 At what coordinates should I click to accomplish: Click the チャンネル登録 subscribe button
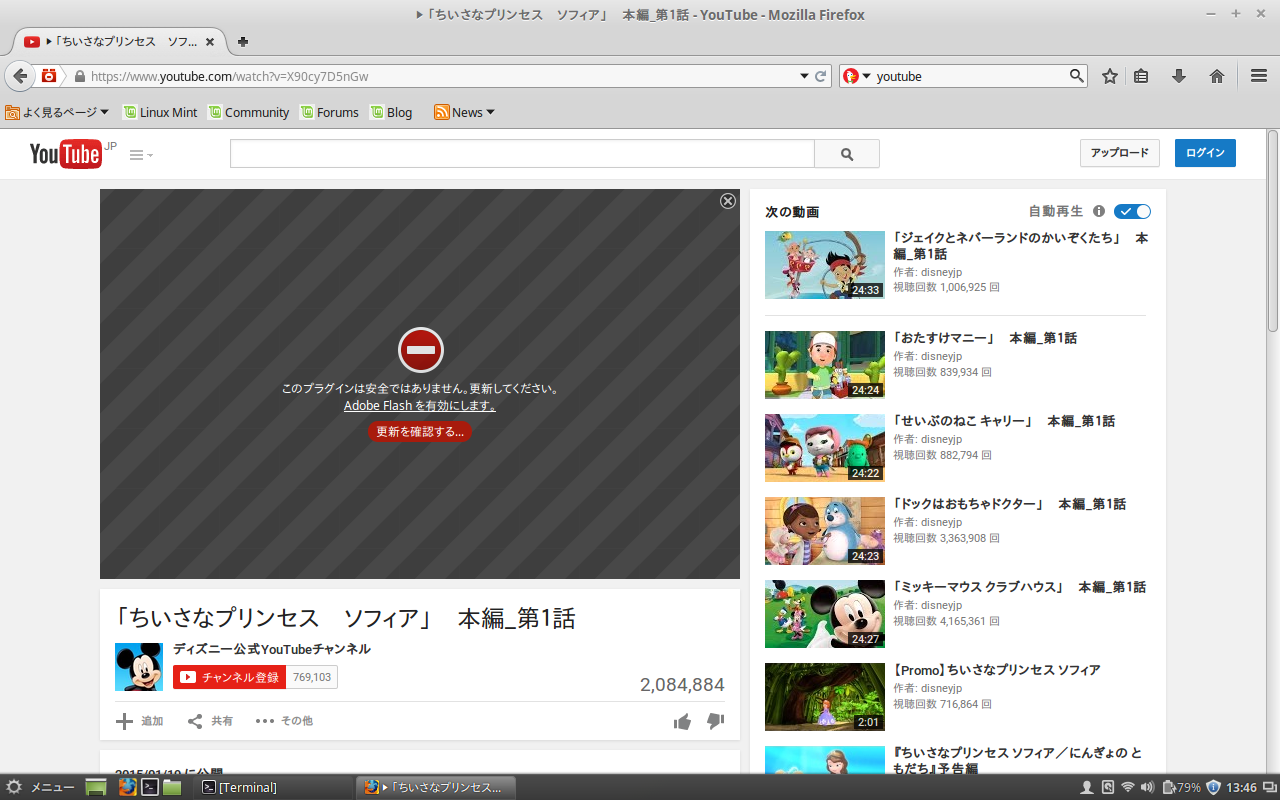230,677
